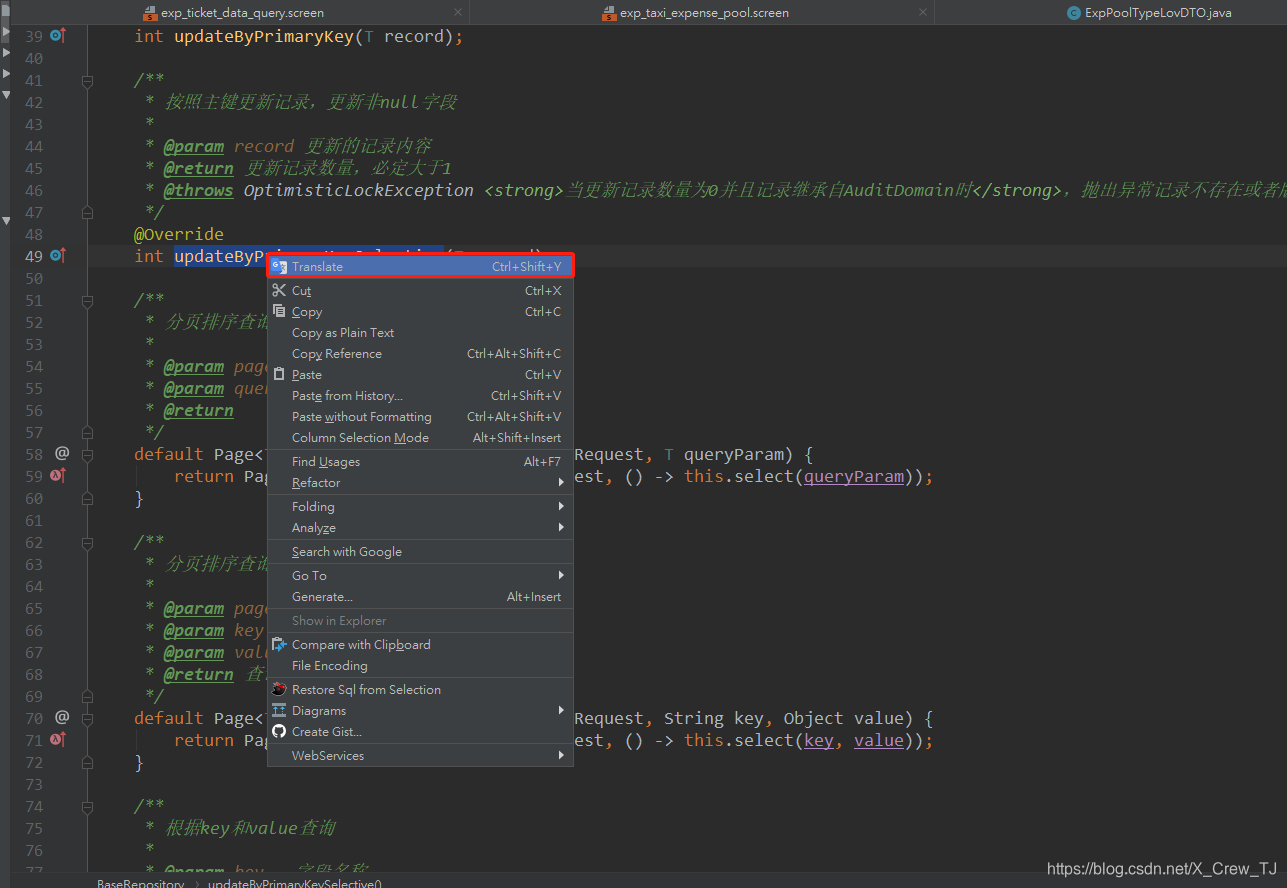Click the @ gutter marker on line 58

pos(62,453)
